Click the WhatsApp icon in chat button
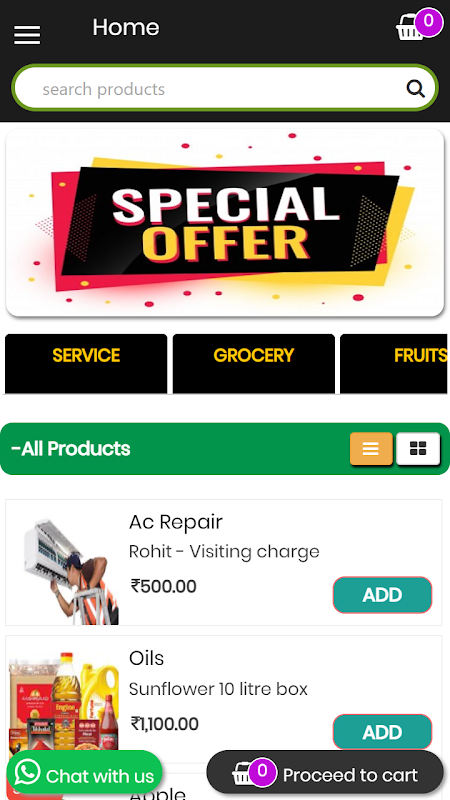450x800 pixels. click(x=28, y=772)
